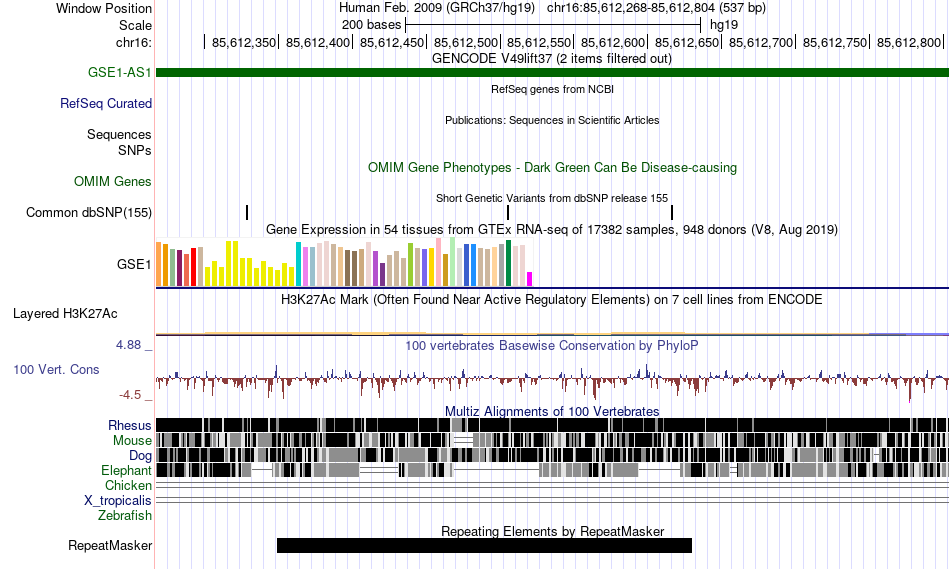Click 'Human Feb. 2009 (GRCh37/hg19)' assembly text
950x569 pixels.
(437, 8)
